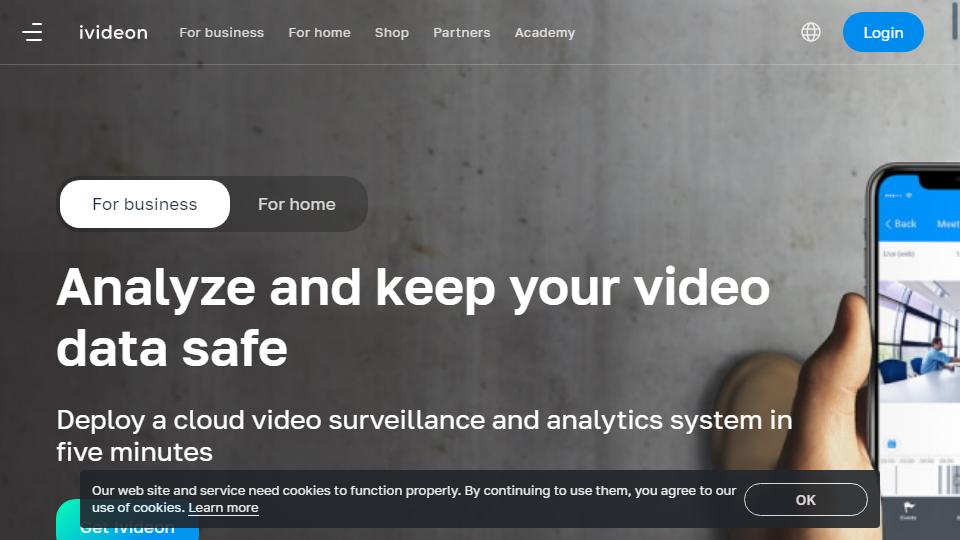Viewport: 960px width, 540px height.
Task: Open the globe language selector
Action: coord(811,32)
